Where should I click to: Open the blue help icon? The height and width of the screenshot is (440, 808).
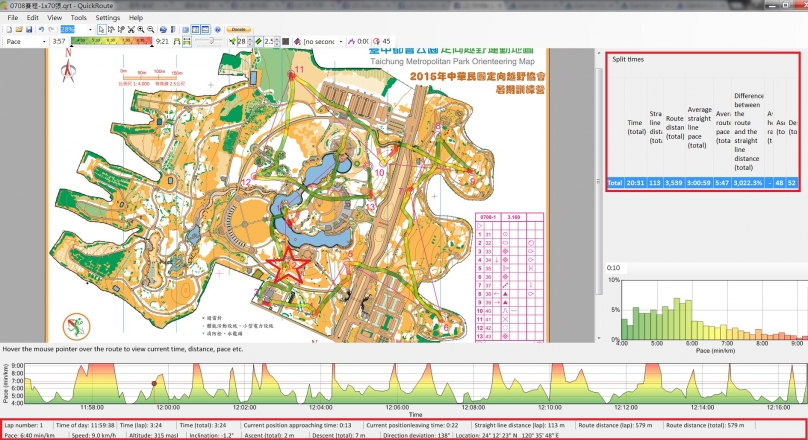click(x=217, y=30)
